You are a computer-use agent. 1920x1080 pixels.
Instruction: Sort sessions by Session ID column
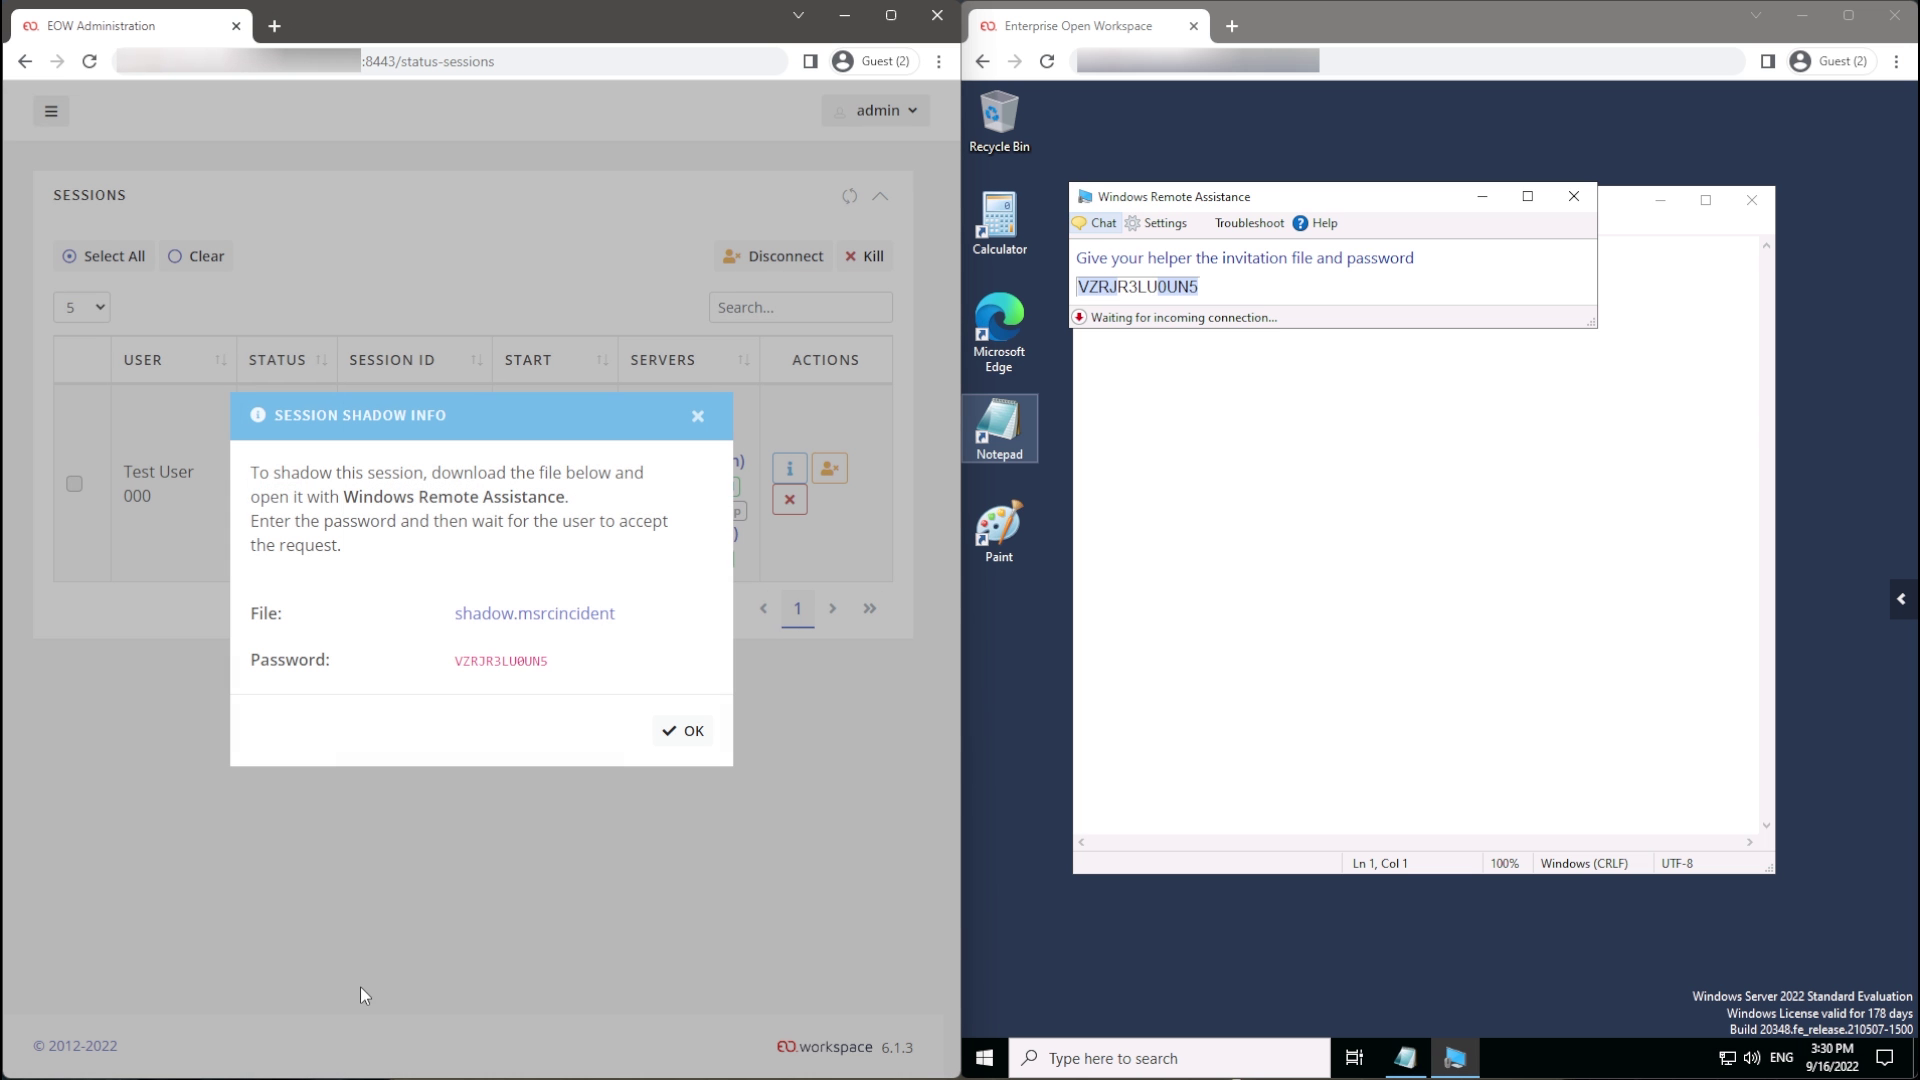click(x=415, y=360)
